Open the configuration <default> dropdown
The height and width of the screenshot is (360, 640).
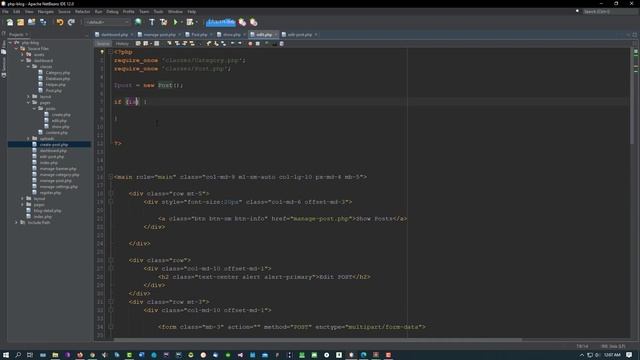tap(107, 22)
